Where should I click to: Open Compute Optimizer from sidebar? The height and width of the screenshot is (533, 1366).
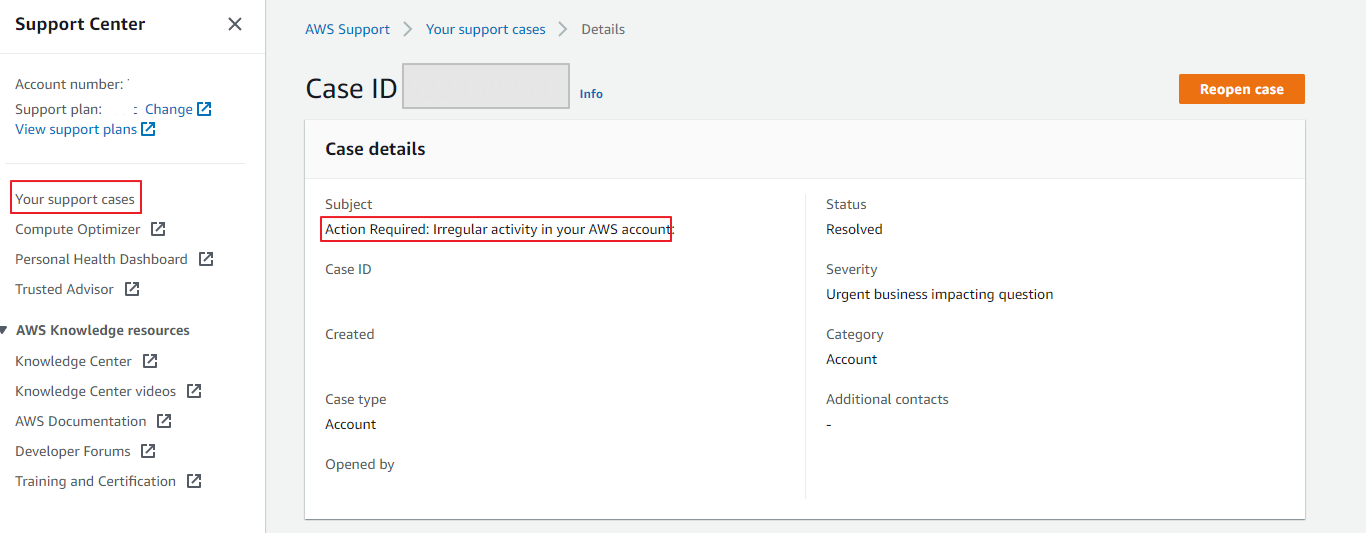[78, 229]
